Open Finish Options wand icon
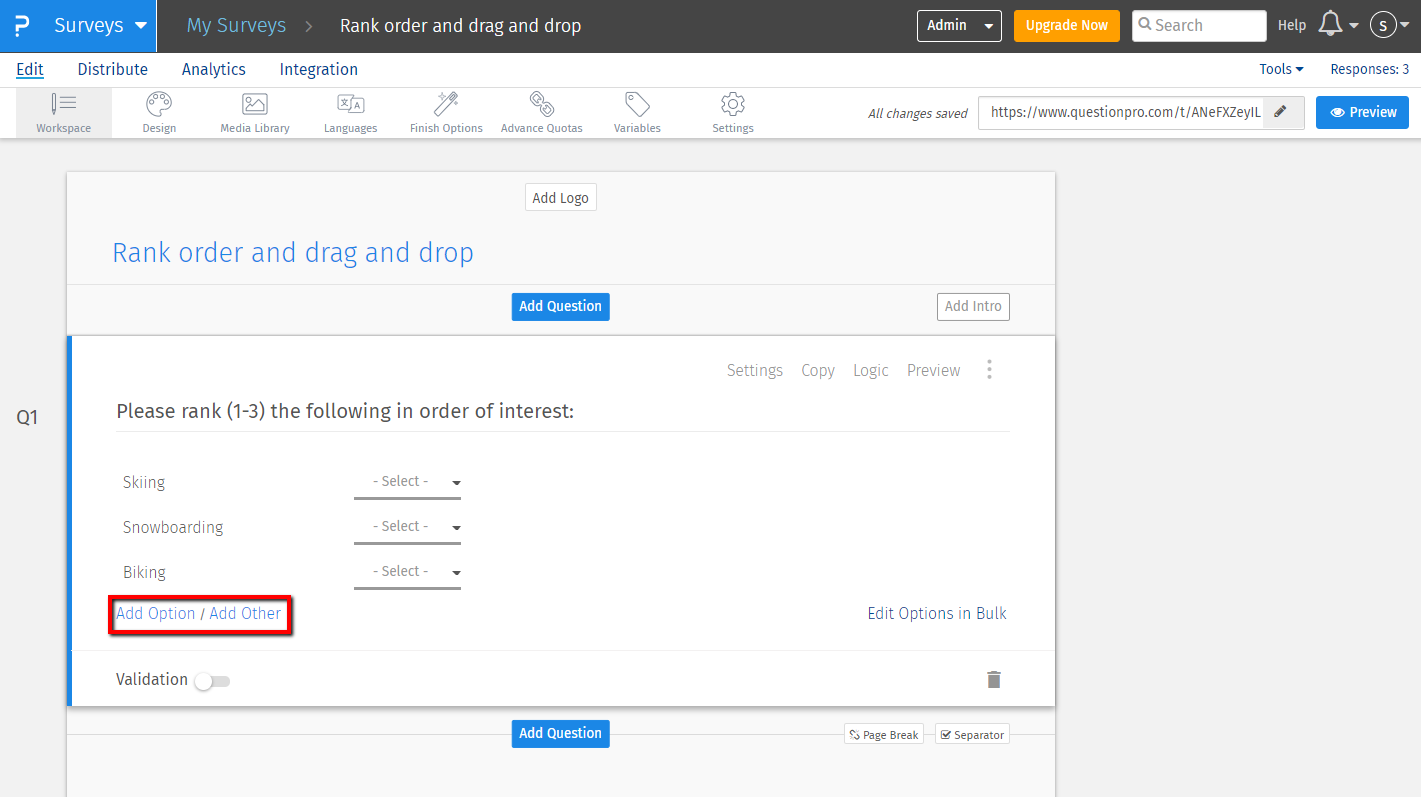This screenshot has height=797, width=1421. click(446, 104)
